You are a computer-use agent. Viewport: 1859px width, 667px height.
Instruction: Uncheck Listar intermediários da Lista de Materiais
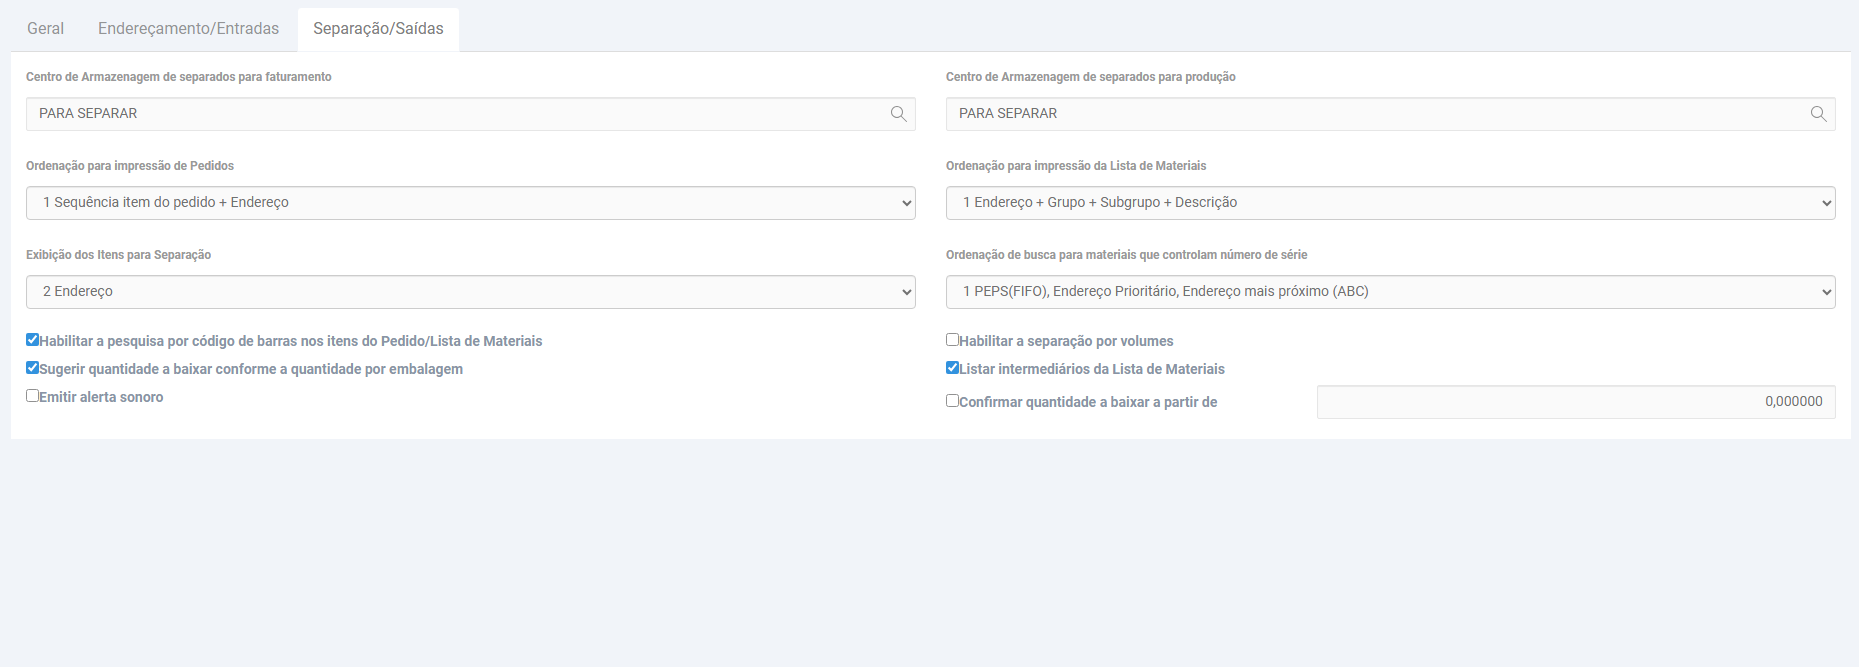pos(953,368)
